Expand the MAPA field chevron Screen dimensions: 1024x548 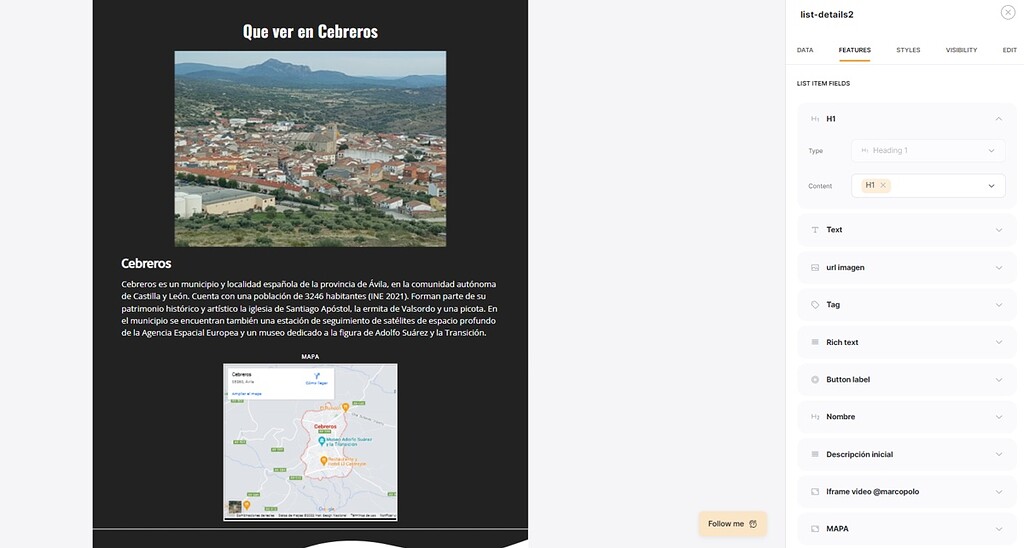(x=998, y=529)
